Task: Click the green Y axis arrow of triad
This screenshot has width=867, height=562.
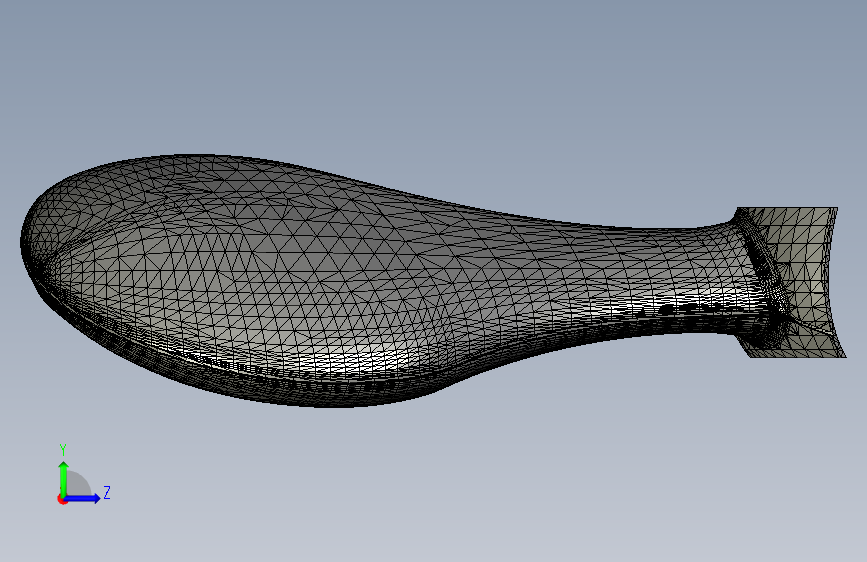Action: [x=64, y=478]
